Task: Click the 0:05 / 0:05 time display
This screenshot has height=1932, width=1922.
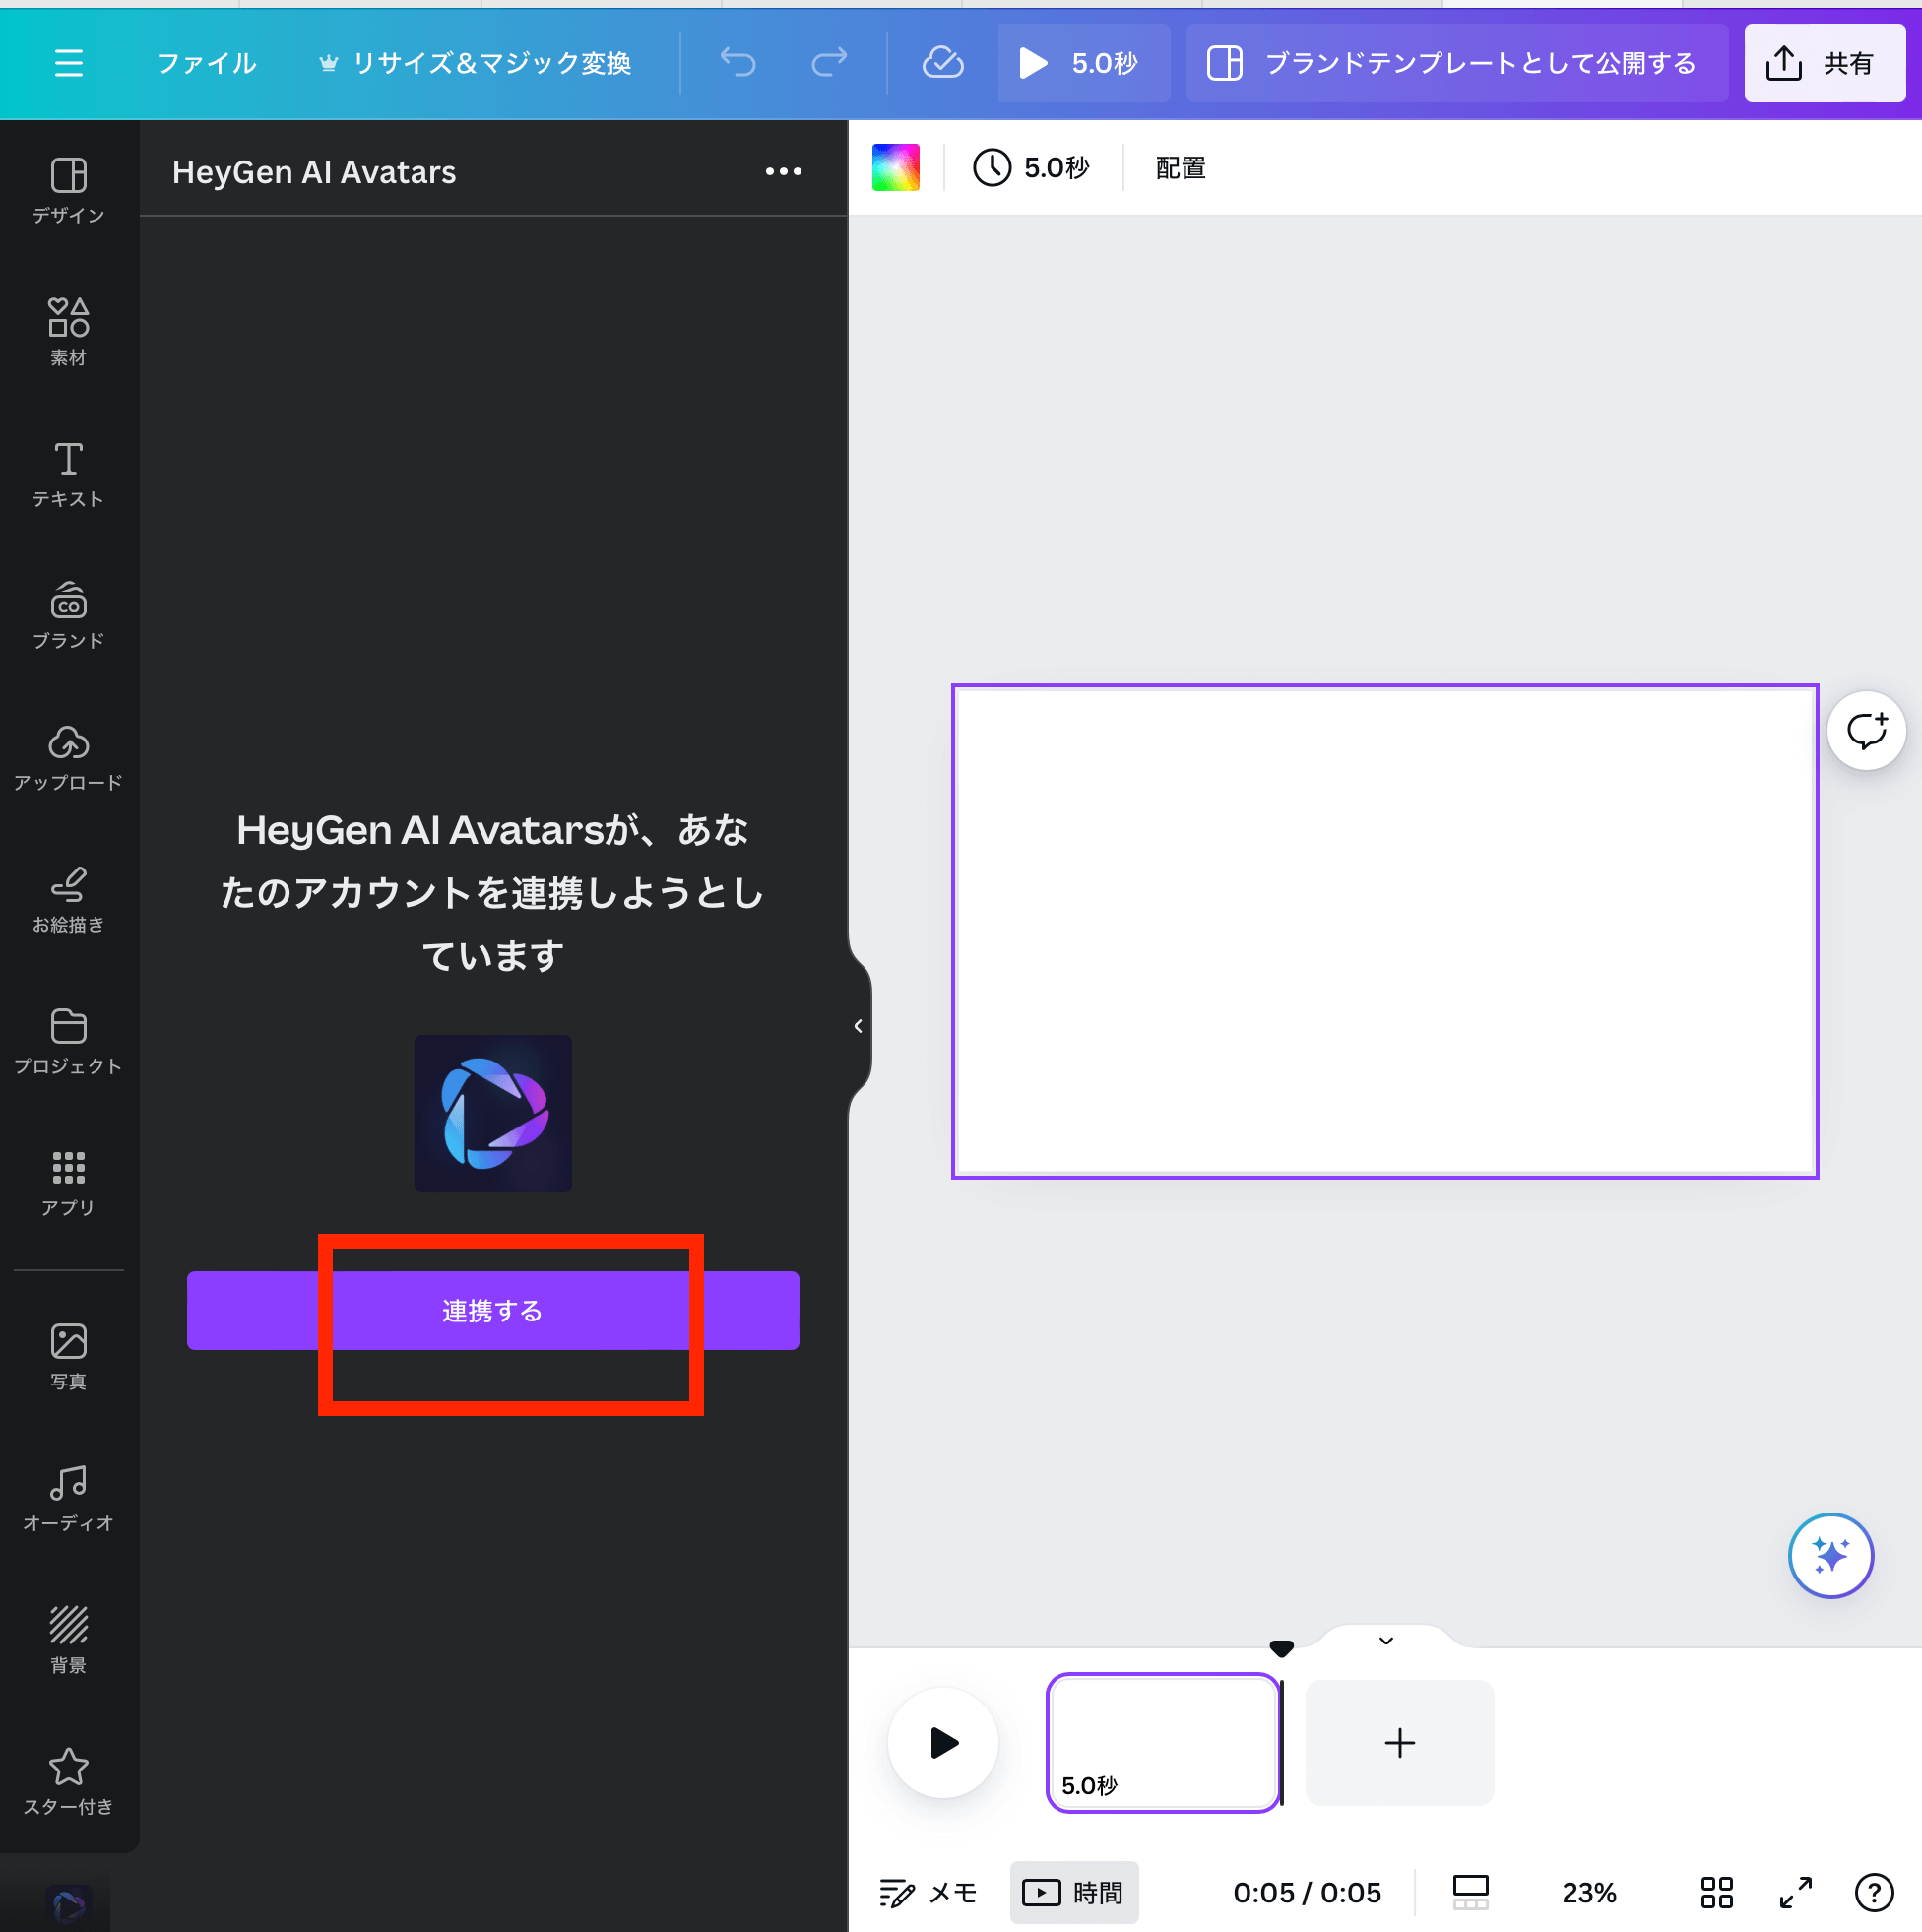Action: [x=1307, y=1893]
